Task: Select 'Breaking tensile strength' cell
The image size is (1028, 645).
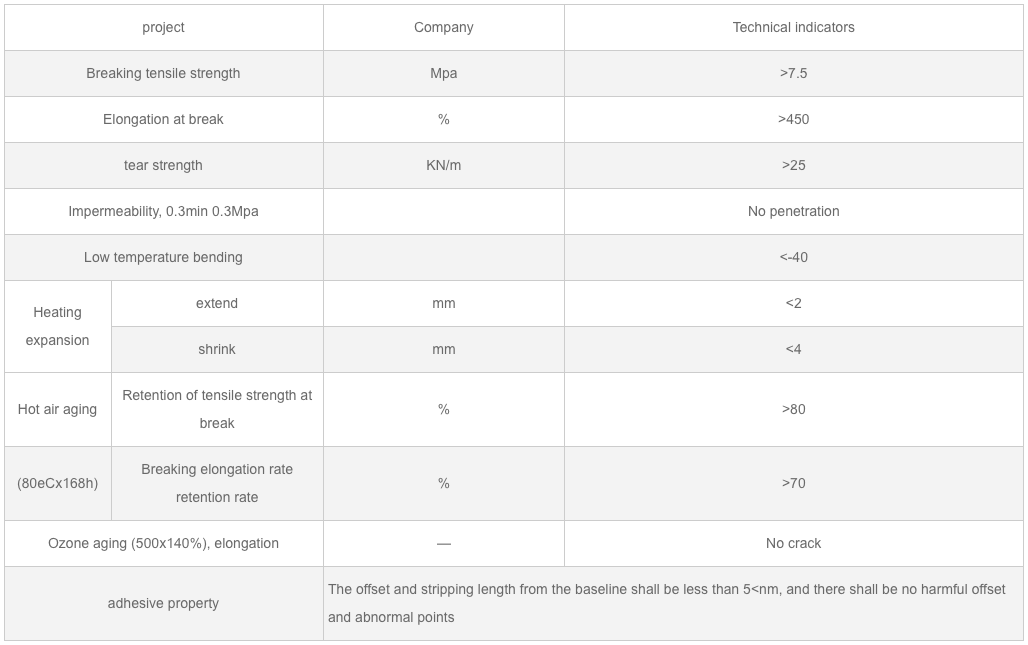Action: click(163, 73)
